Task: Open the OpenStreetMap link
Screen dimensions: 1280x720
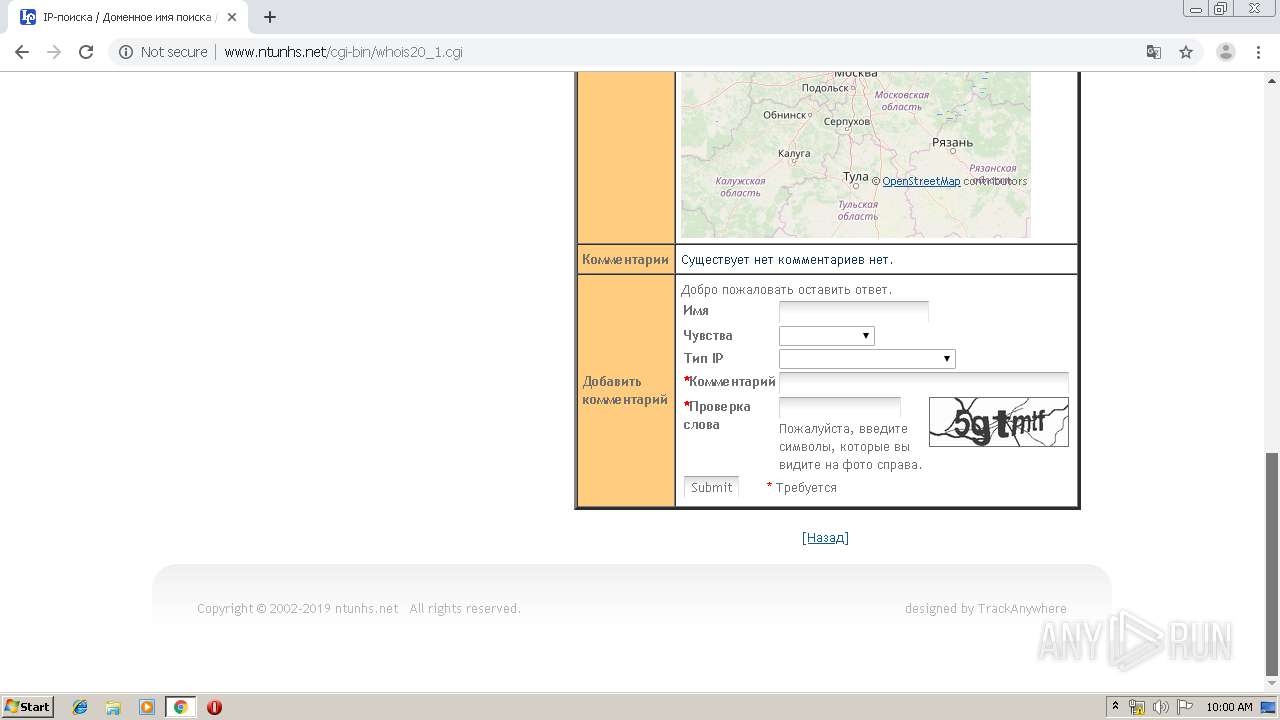Action: [921, 181]
